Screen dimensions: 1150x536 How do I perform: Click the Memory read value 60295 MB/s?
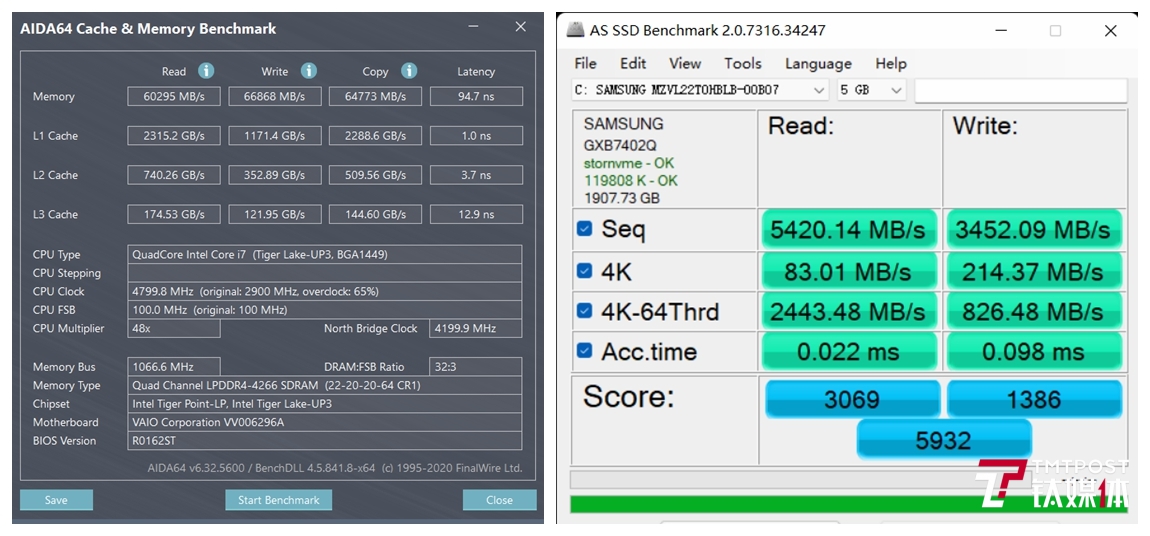pos(174,97)
